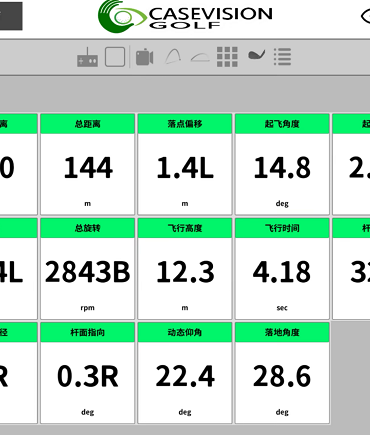
Task: Show the ball trajectory arc view
Action: [173, 57]
